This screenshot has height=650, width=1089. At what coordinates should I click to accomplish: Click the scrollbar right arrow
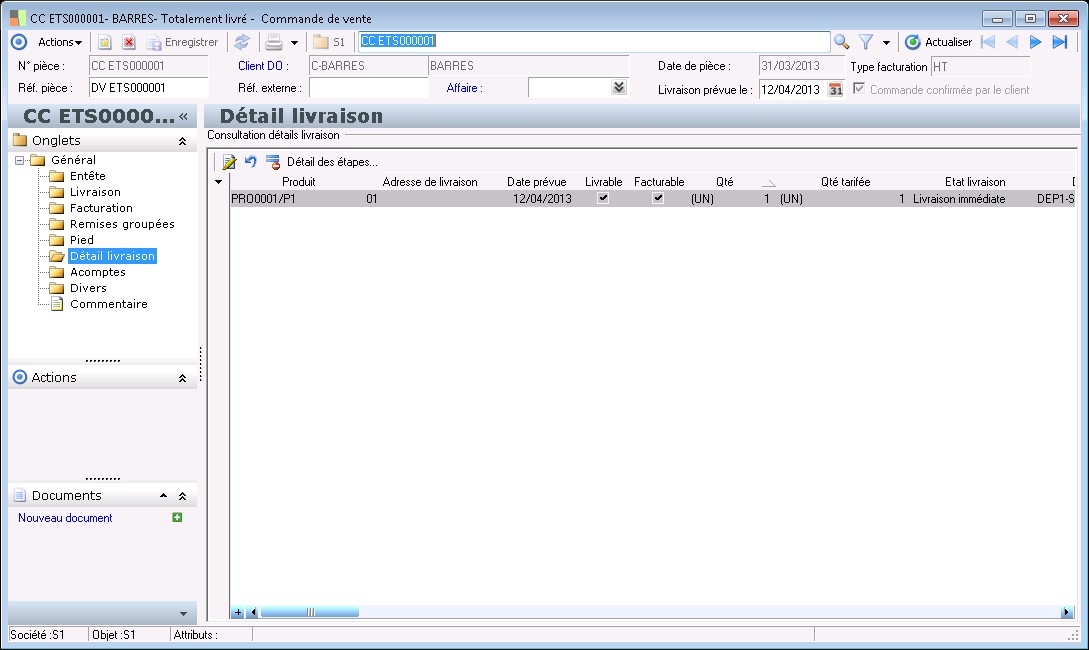1066,612
